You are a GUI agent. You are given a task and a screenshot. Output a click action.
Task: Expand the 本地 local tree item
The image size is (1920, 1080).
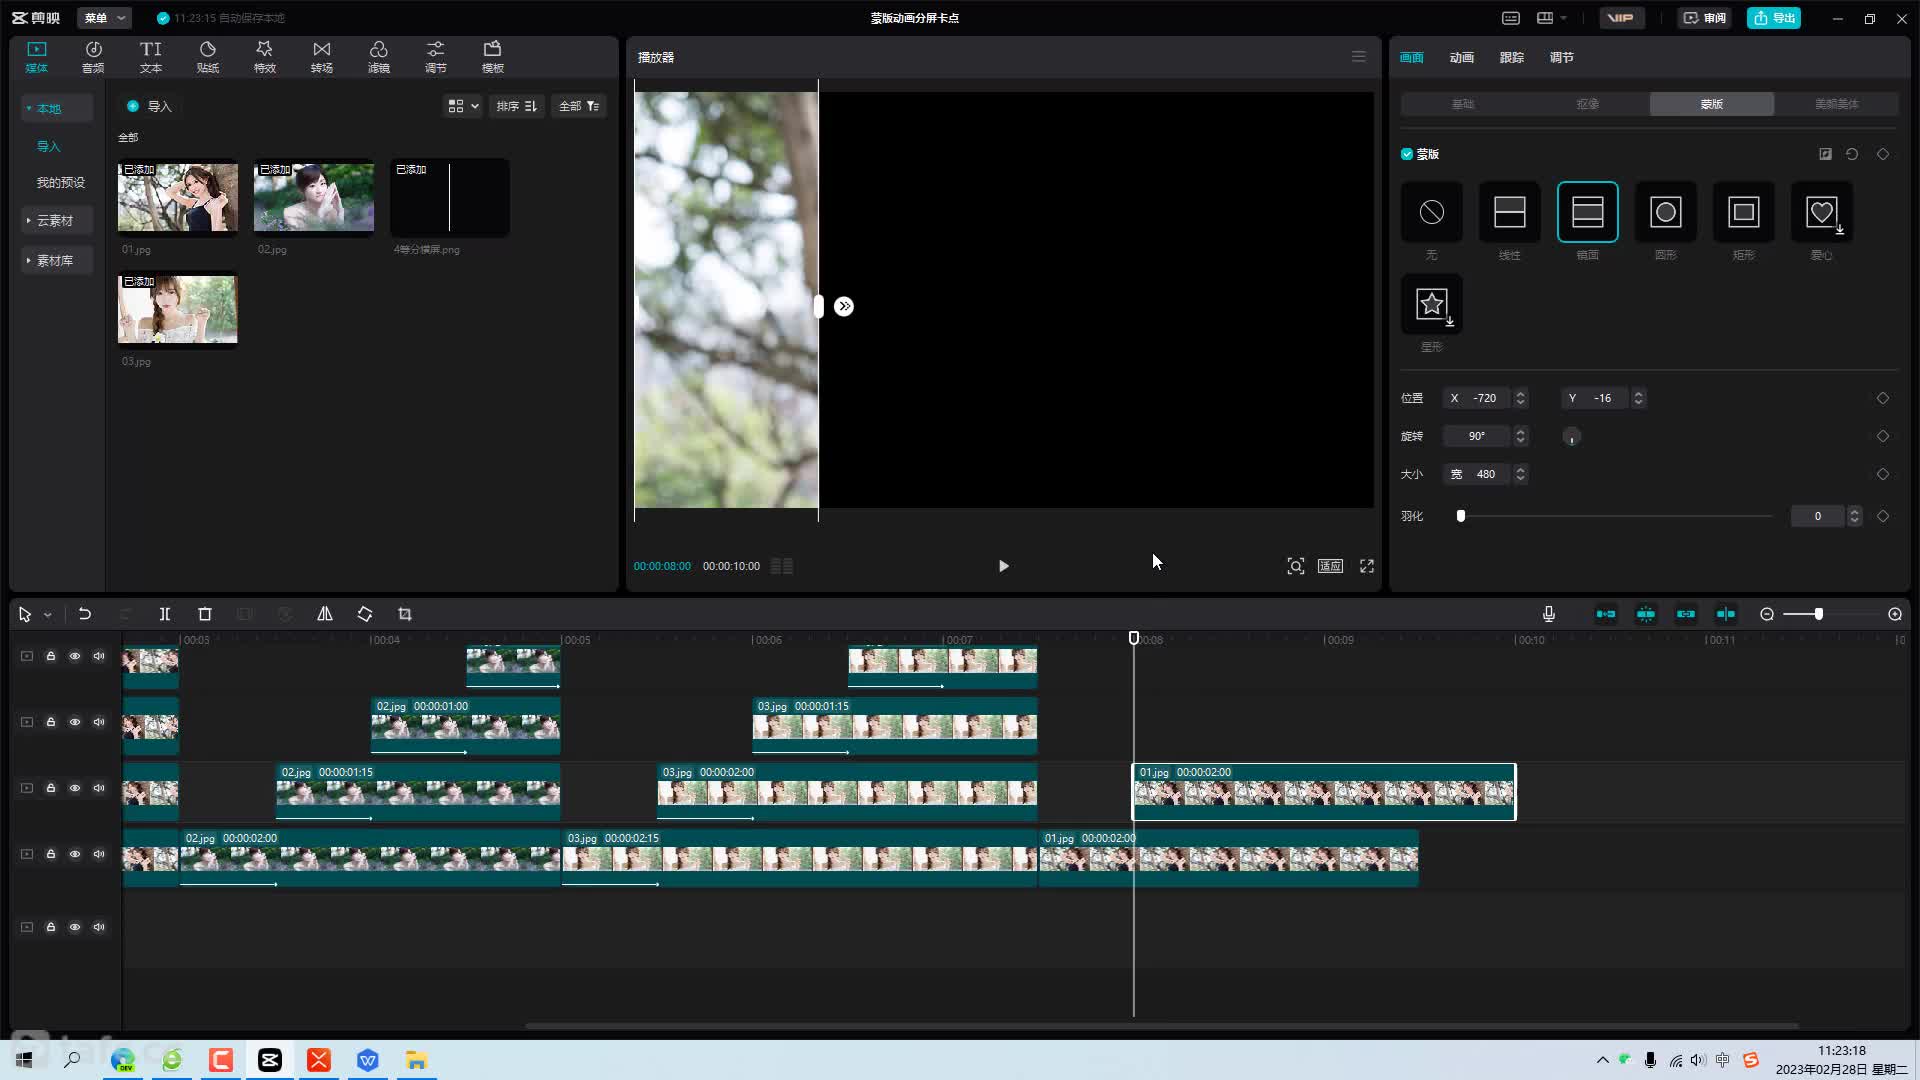click(57, 108)
